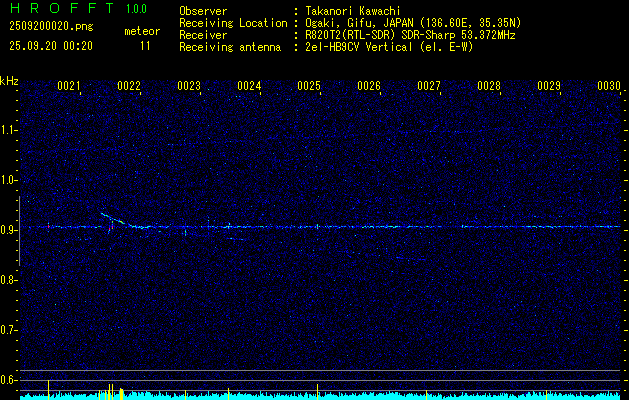
Task: Click time marker 0024
Action: pos(249,86)
